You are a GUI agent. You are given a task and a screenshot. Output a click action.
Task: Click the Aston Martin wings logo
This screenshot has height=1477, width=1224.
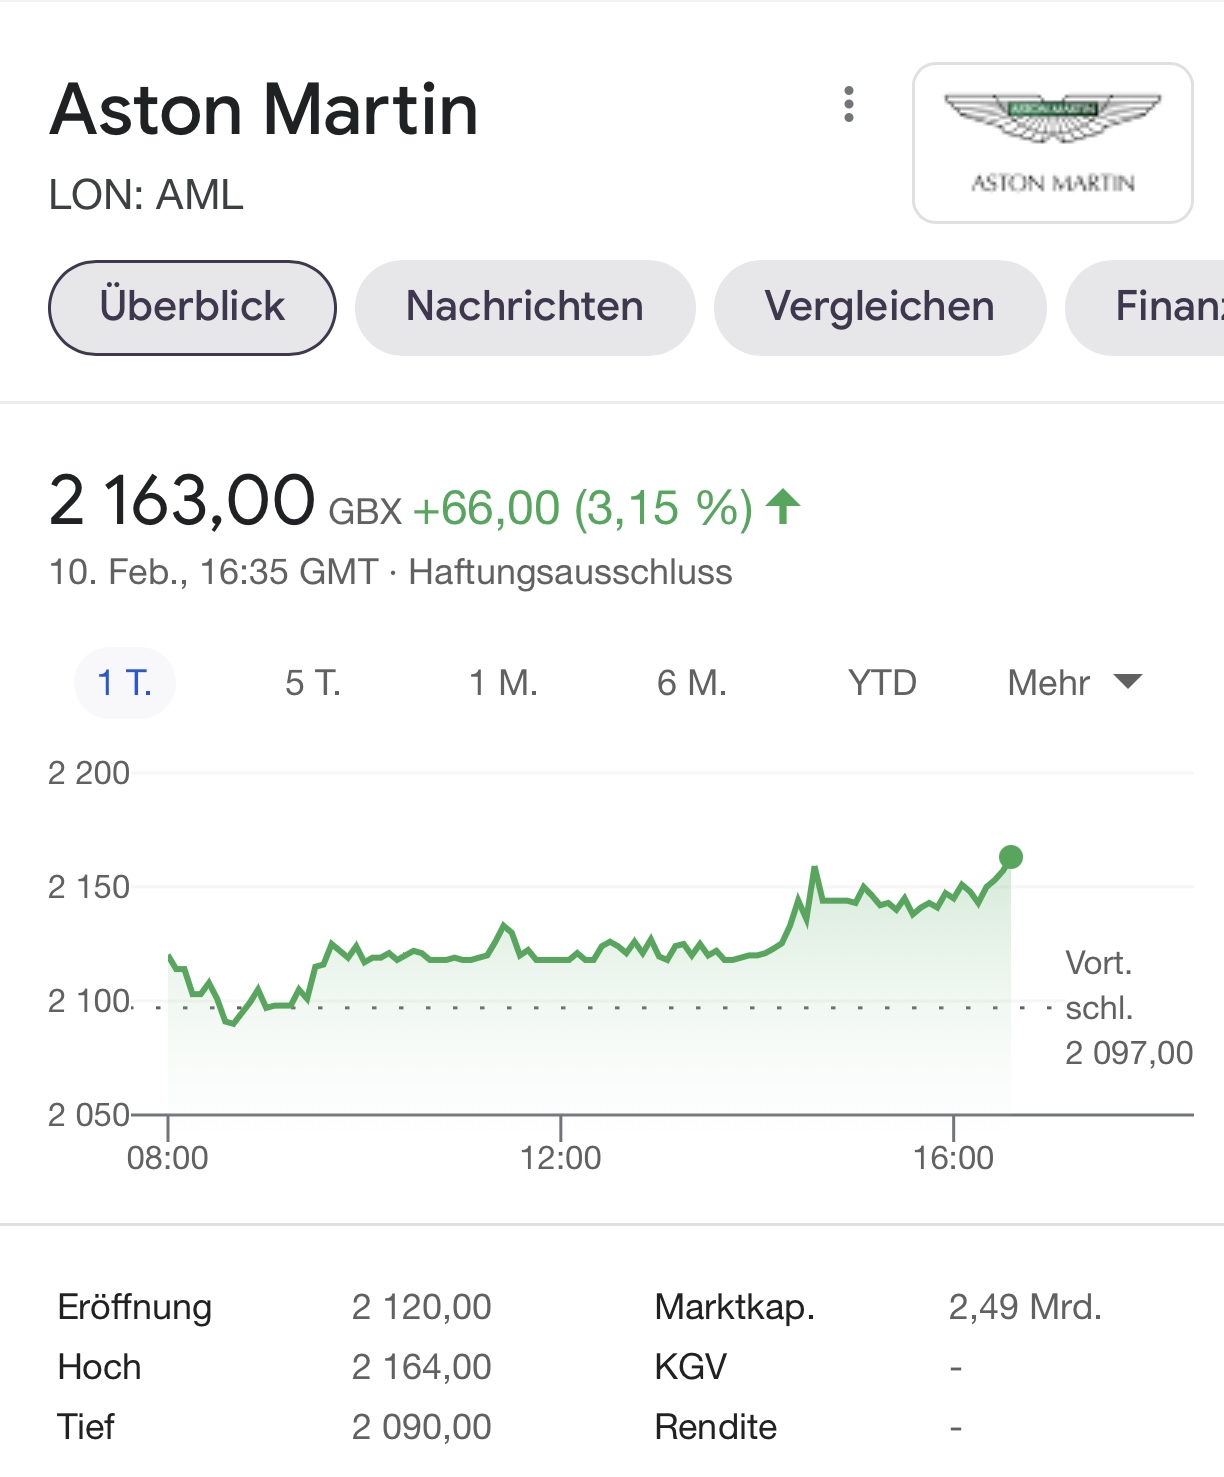coord(1052,142)
